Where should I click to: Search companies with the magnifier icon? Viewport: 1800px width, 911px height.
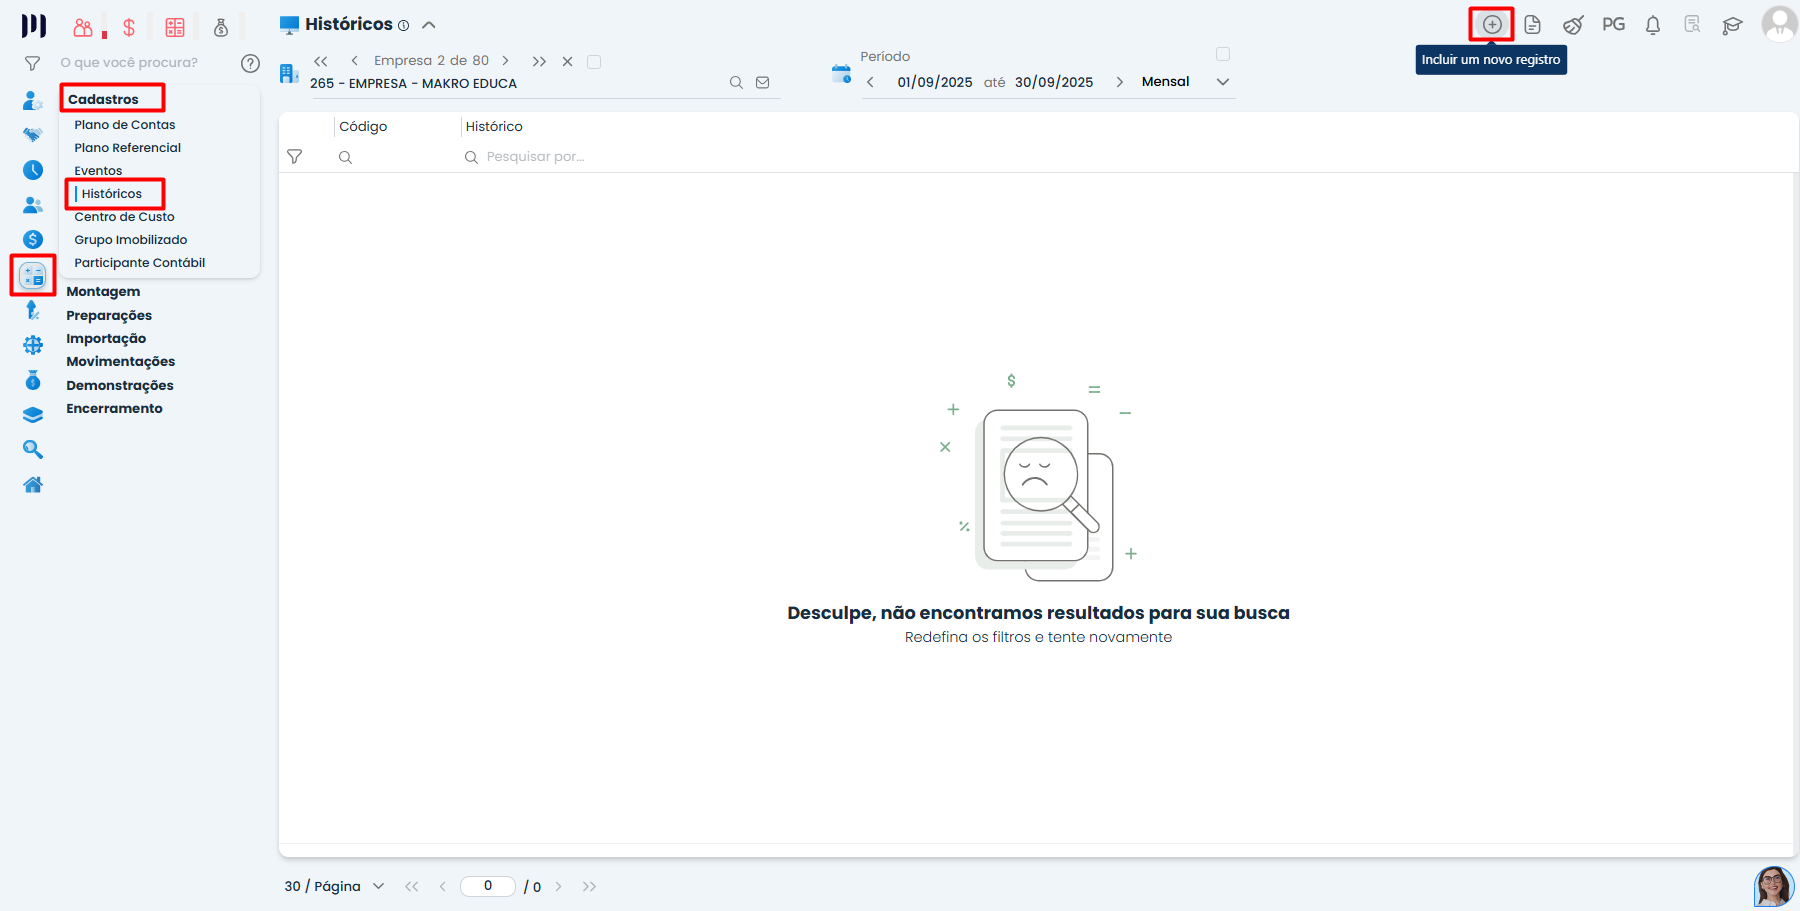pos(736,83)
